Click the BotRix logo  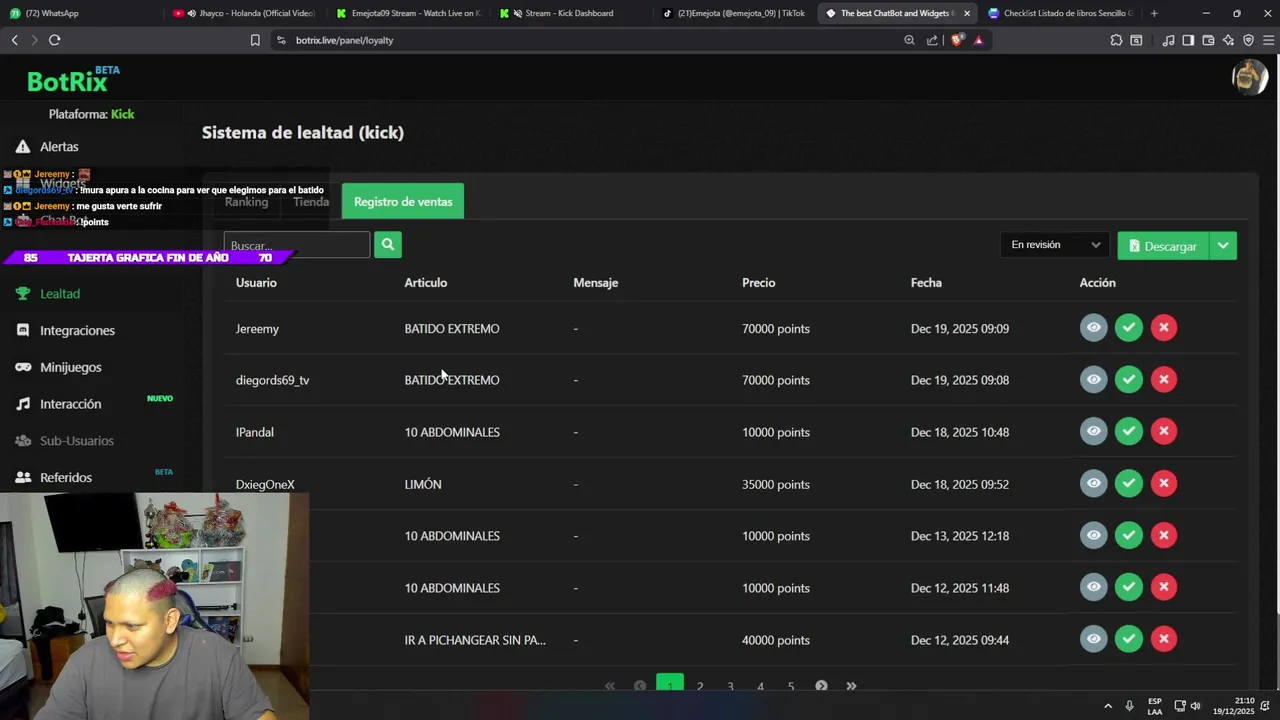point(72,80)
